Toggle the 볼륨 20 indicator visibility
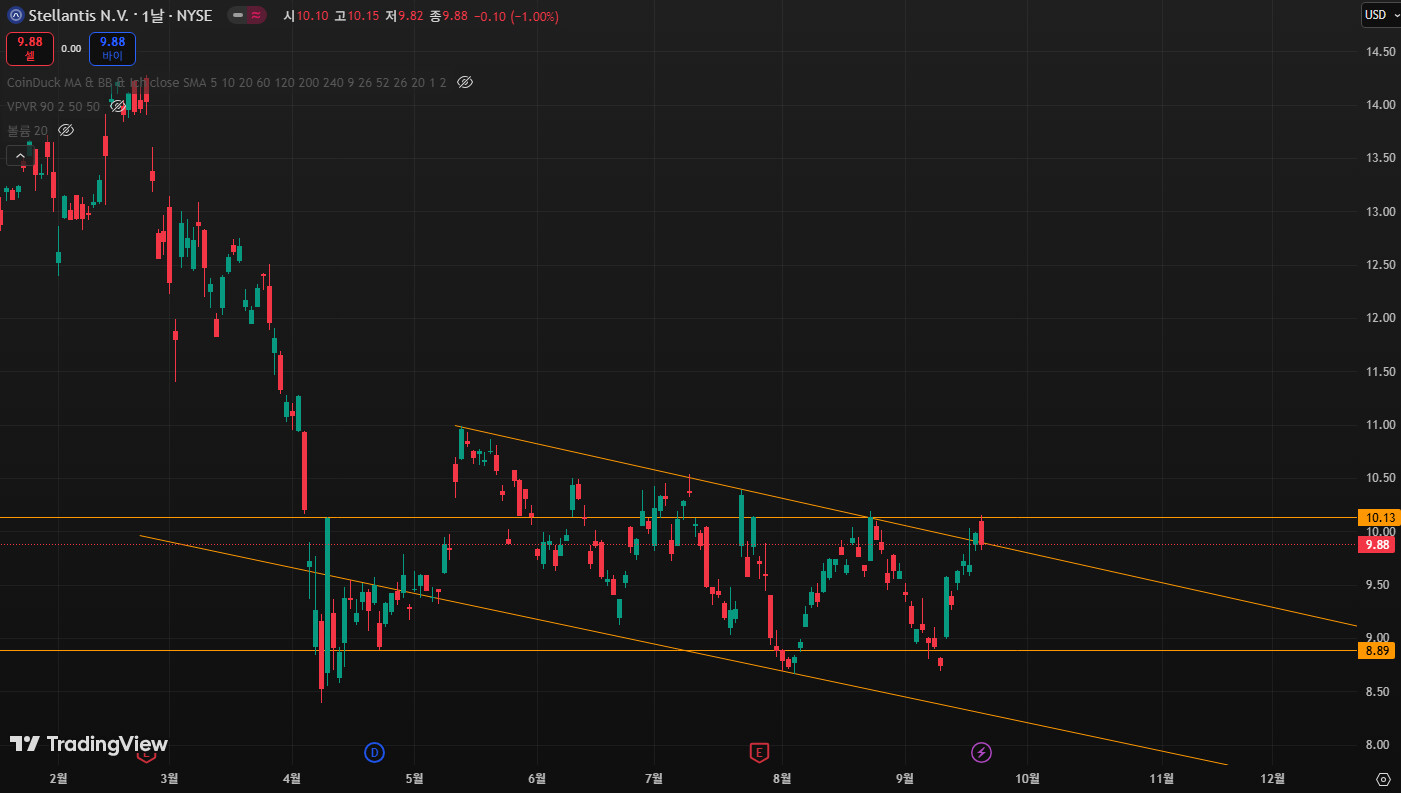 click(66, 130)
